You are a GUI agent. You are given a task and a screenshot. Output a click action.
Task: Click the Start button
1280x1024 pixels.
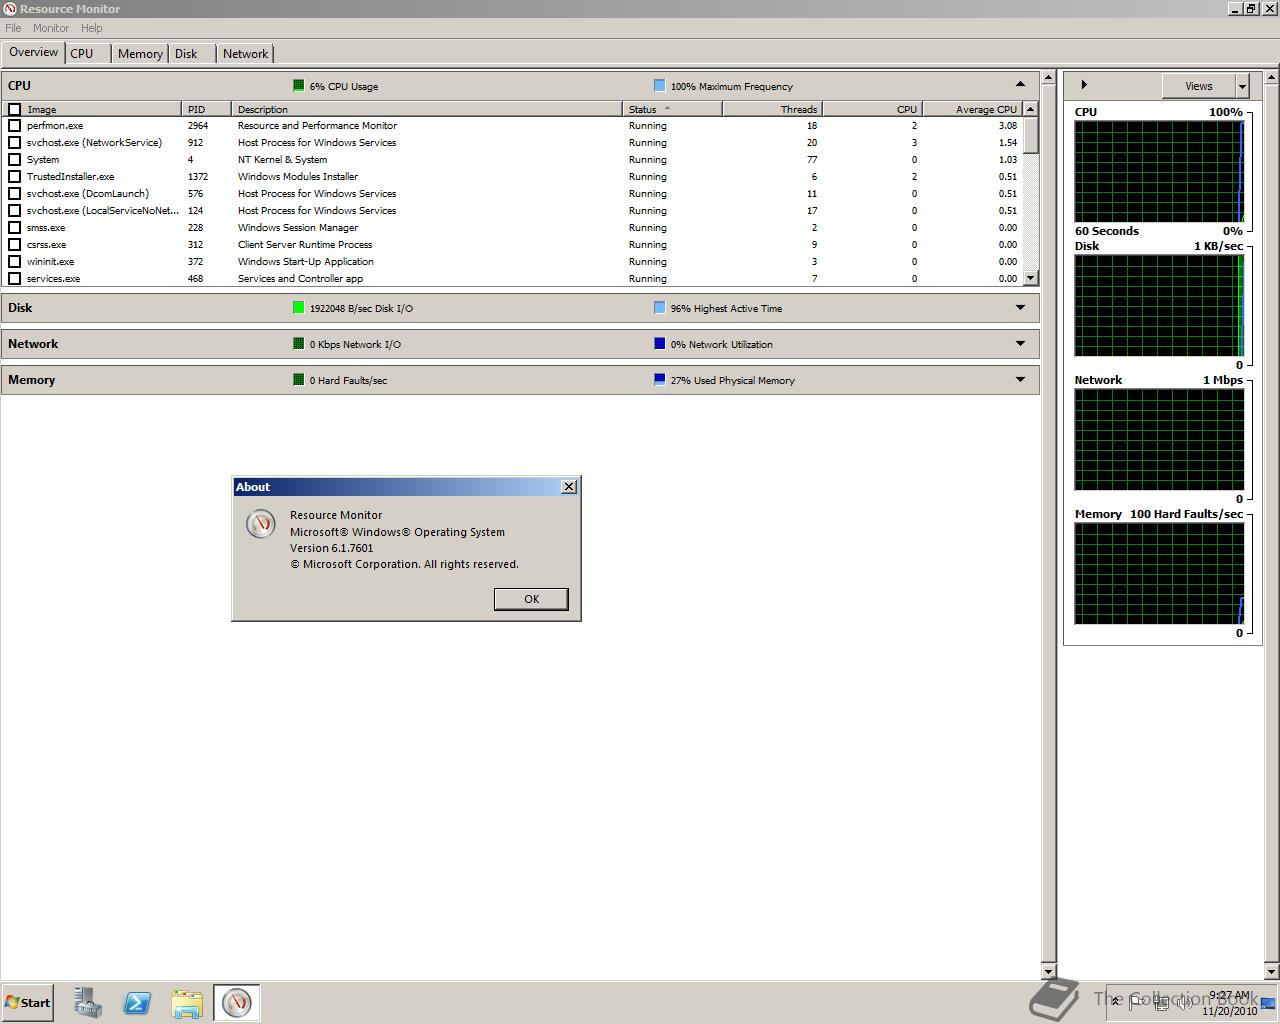[27, 1003]
